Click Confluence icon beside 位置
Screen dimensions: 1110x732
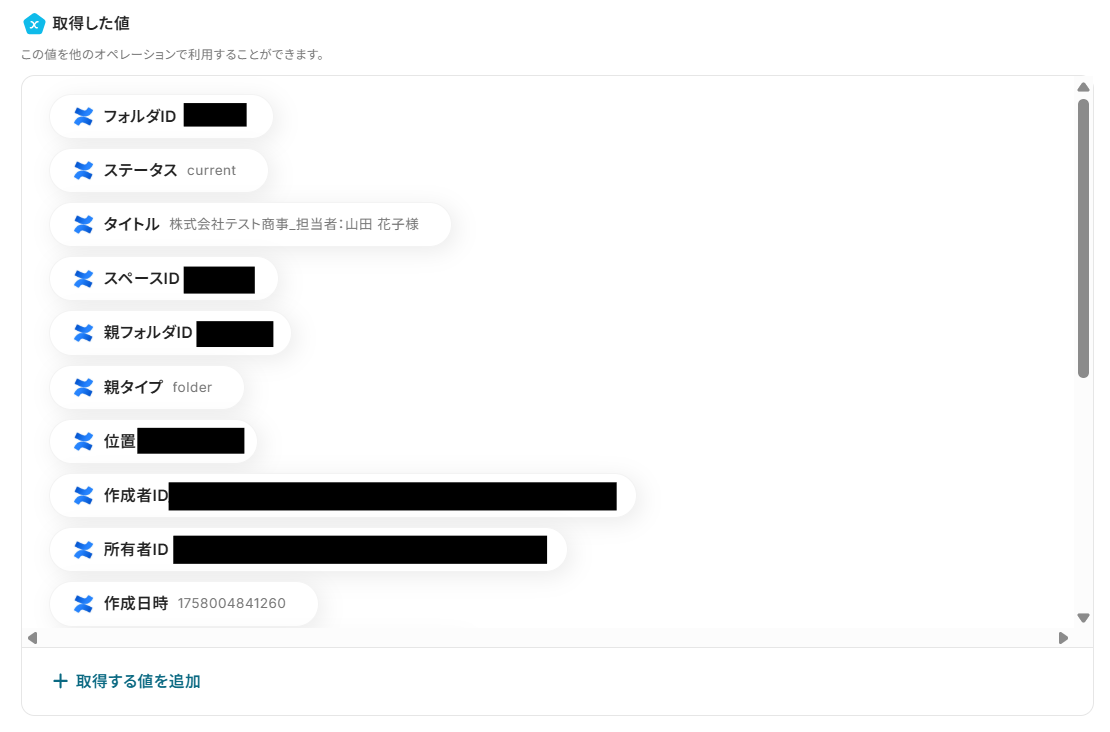pos(84,441)
